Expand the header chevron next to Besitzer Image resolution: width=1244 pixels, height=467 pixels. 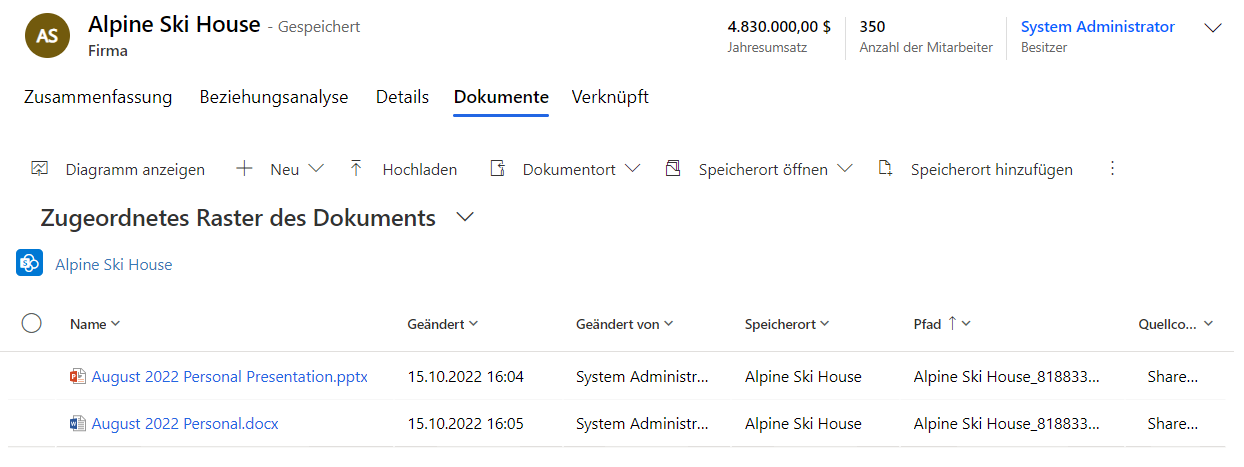click(x=1213, y=28)
